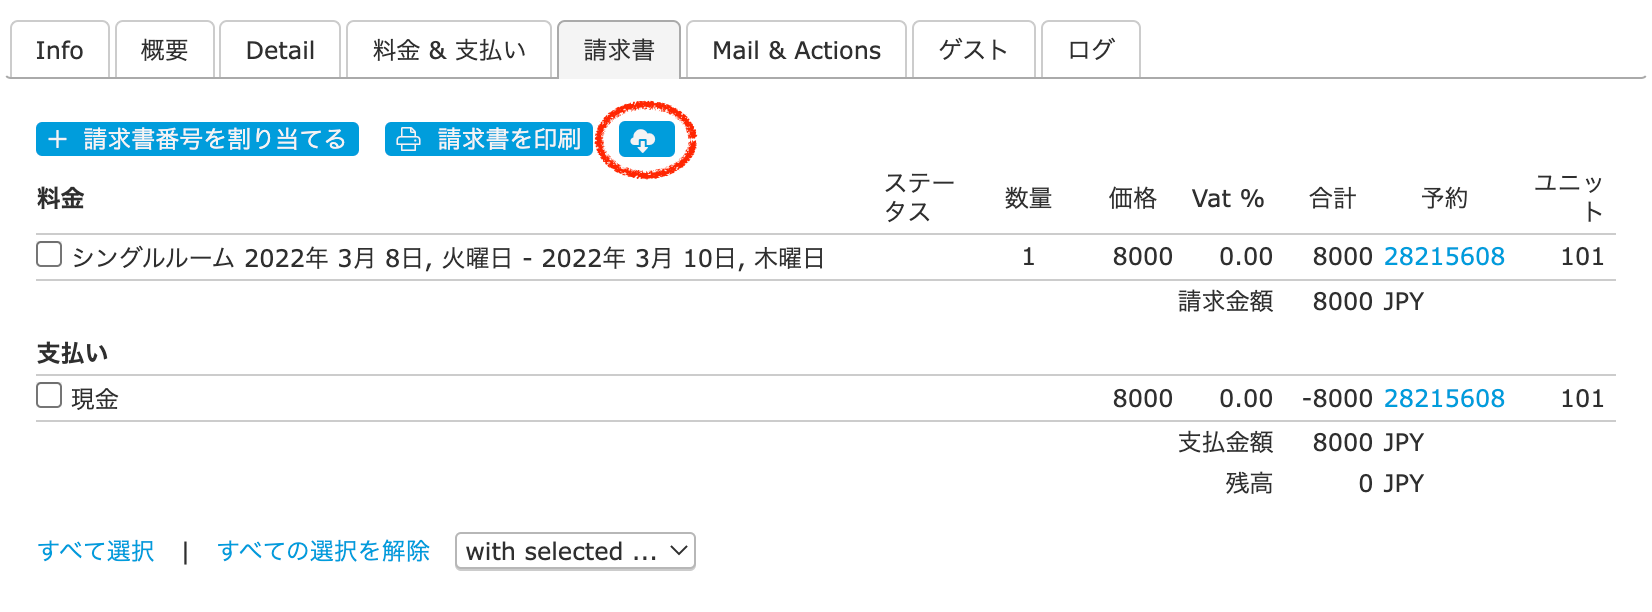This screenshot has height=612, width=1652.
Task: Show the ログ tab
Action: click(x=1090, y=50)
